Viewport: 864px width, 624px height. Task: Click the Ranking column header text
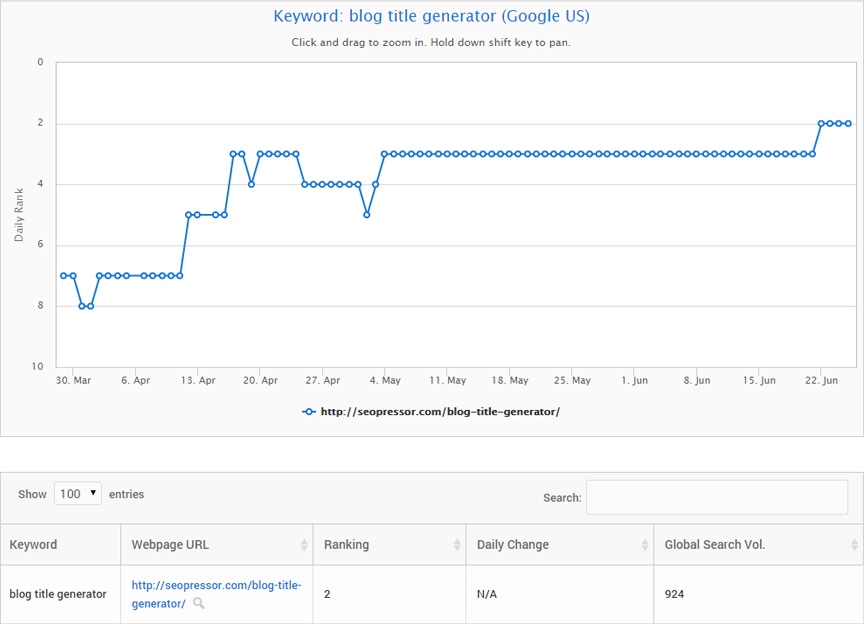click(x=346, y=545)
